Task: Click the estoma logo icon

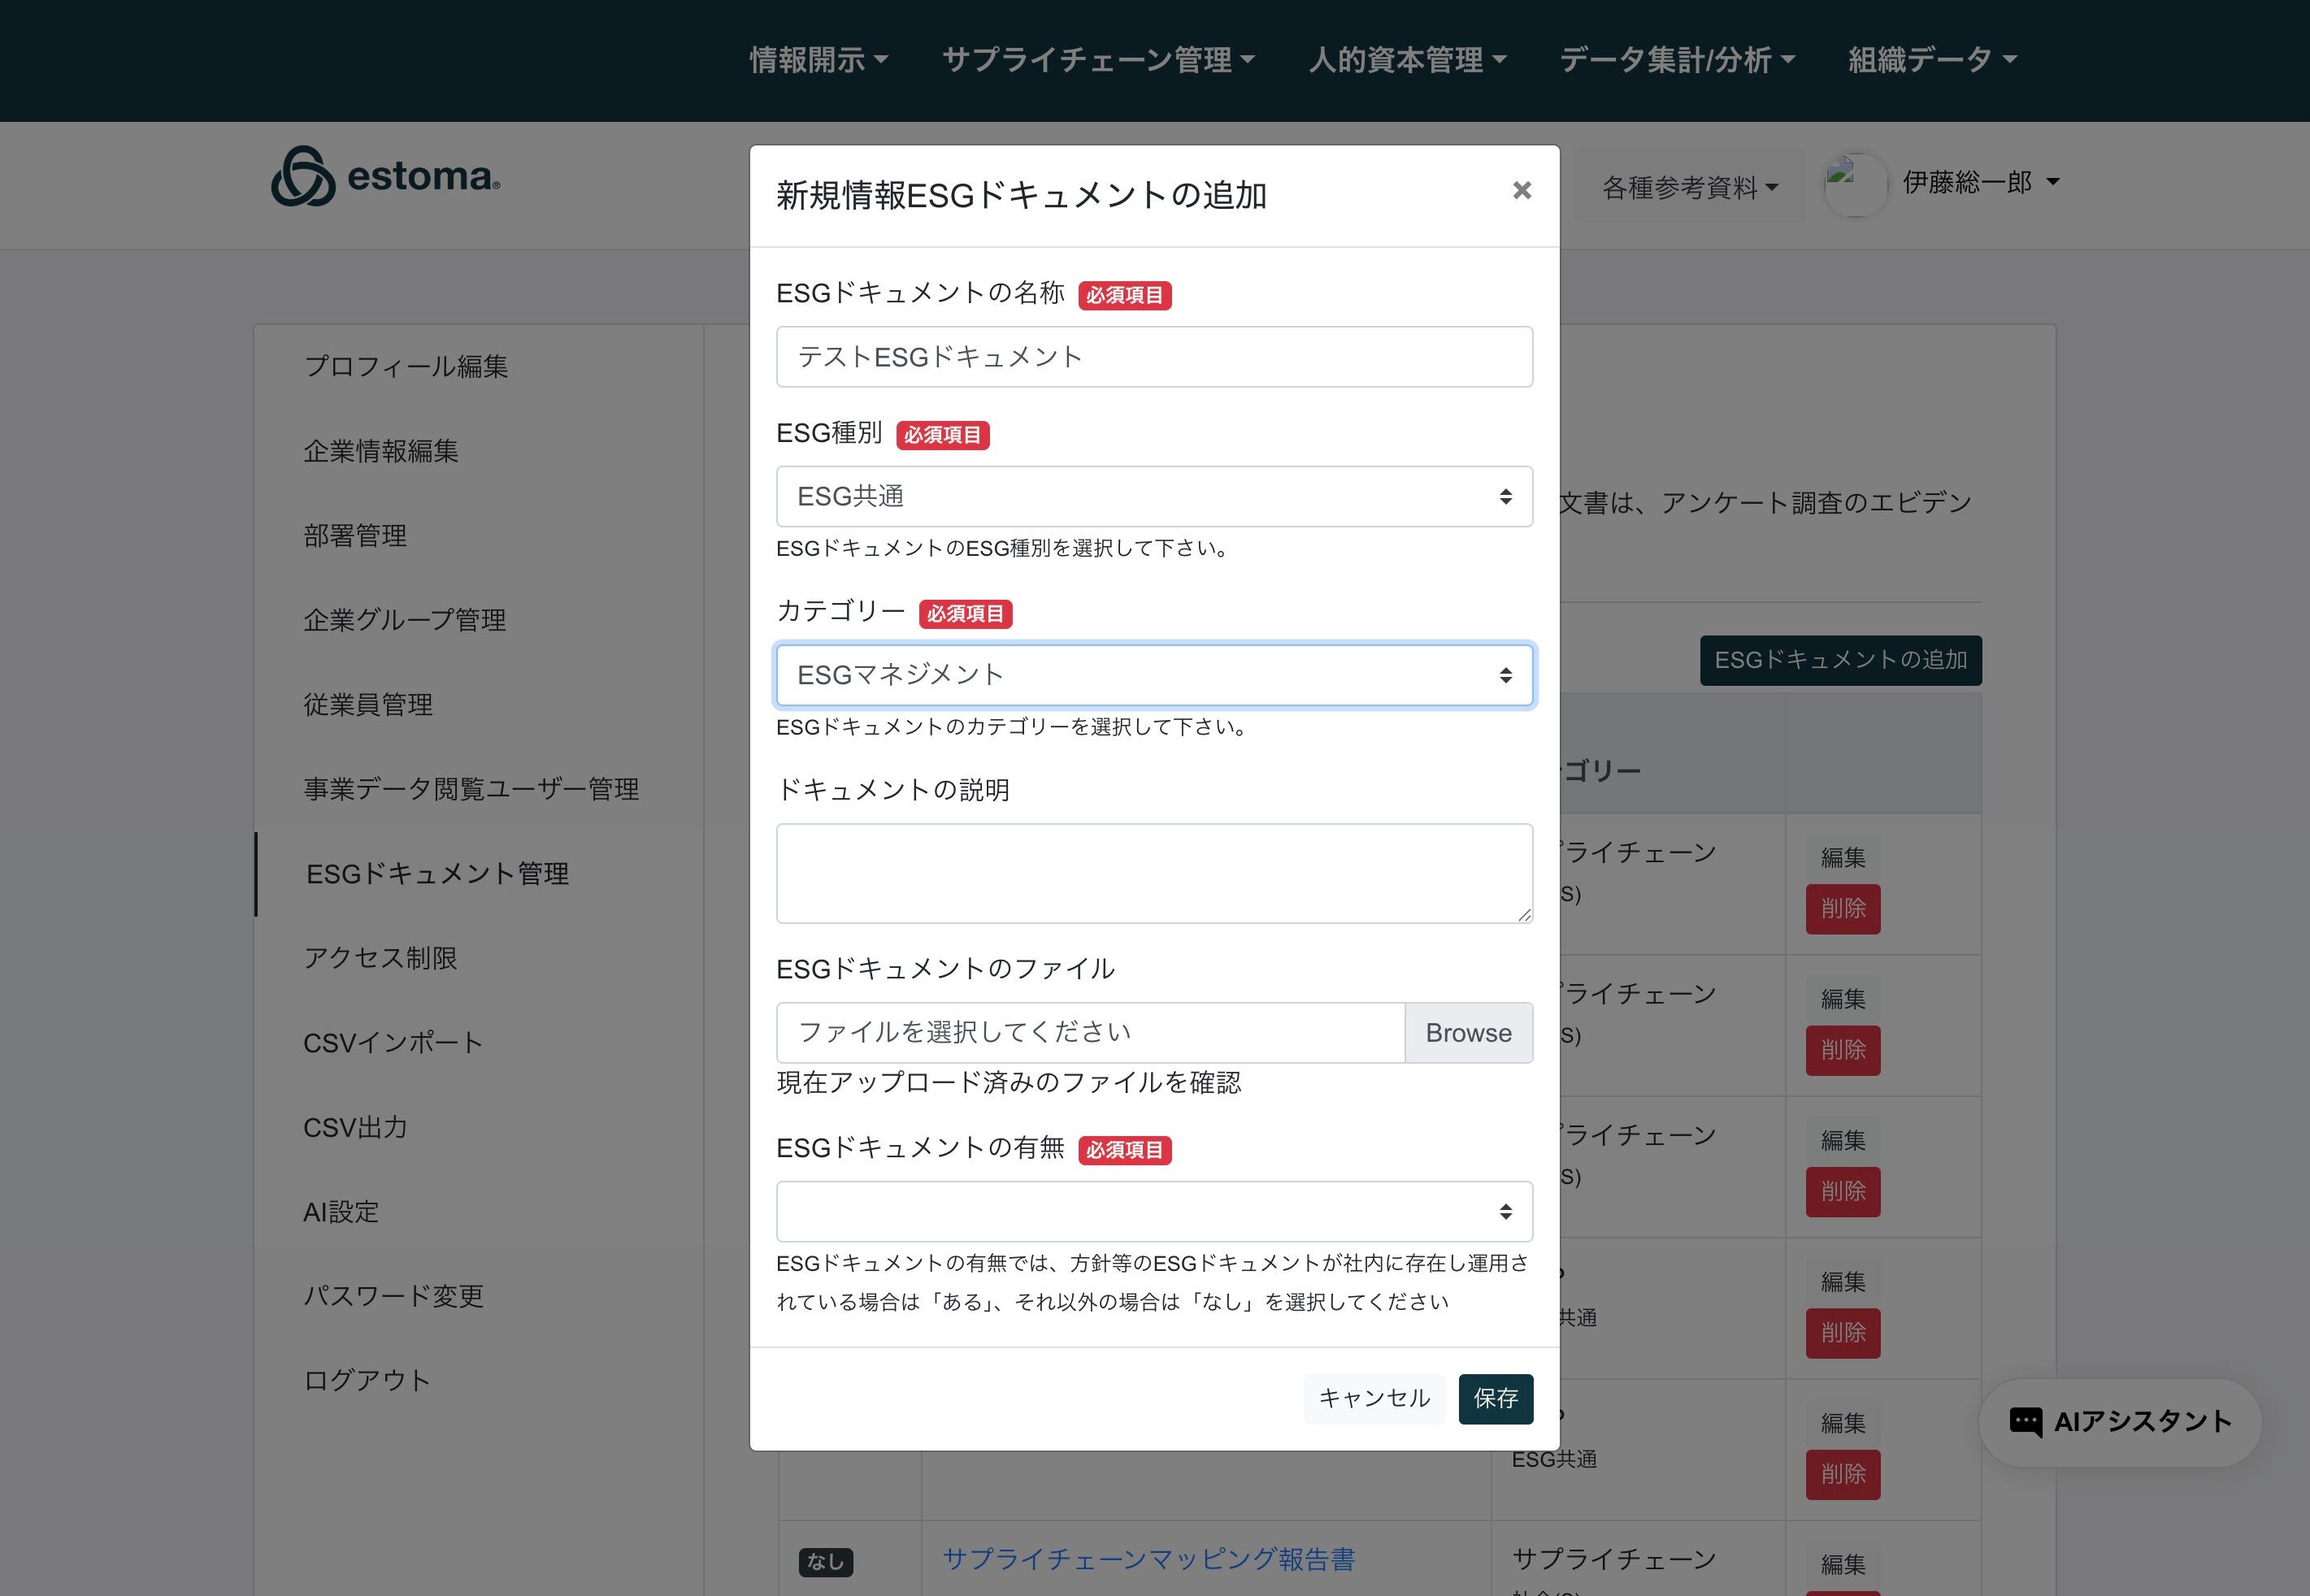Action: tap(303, 177)
